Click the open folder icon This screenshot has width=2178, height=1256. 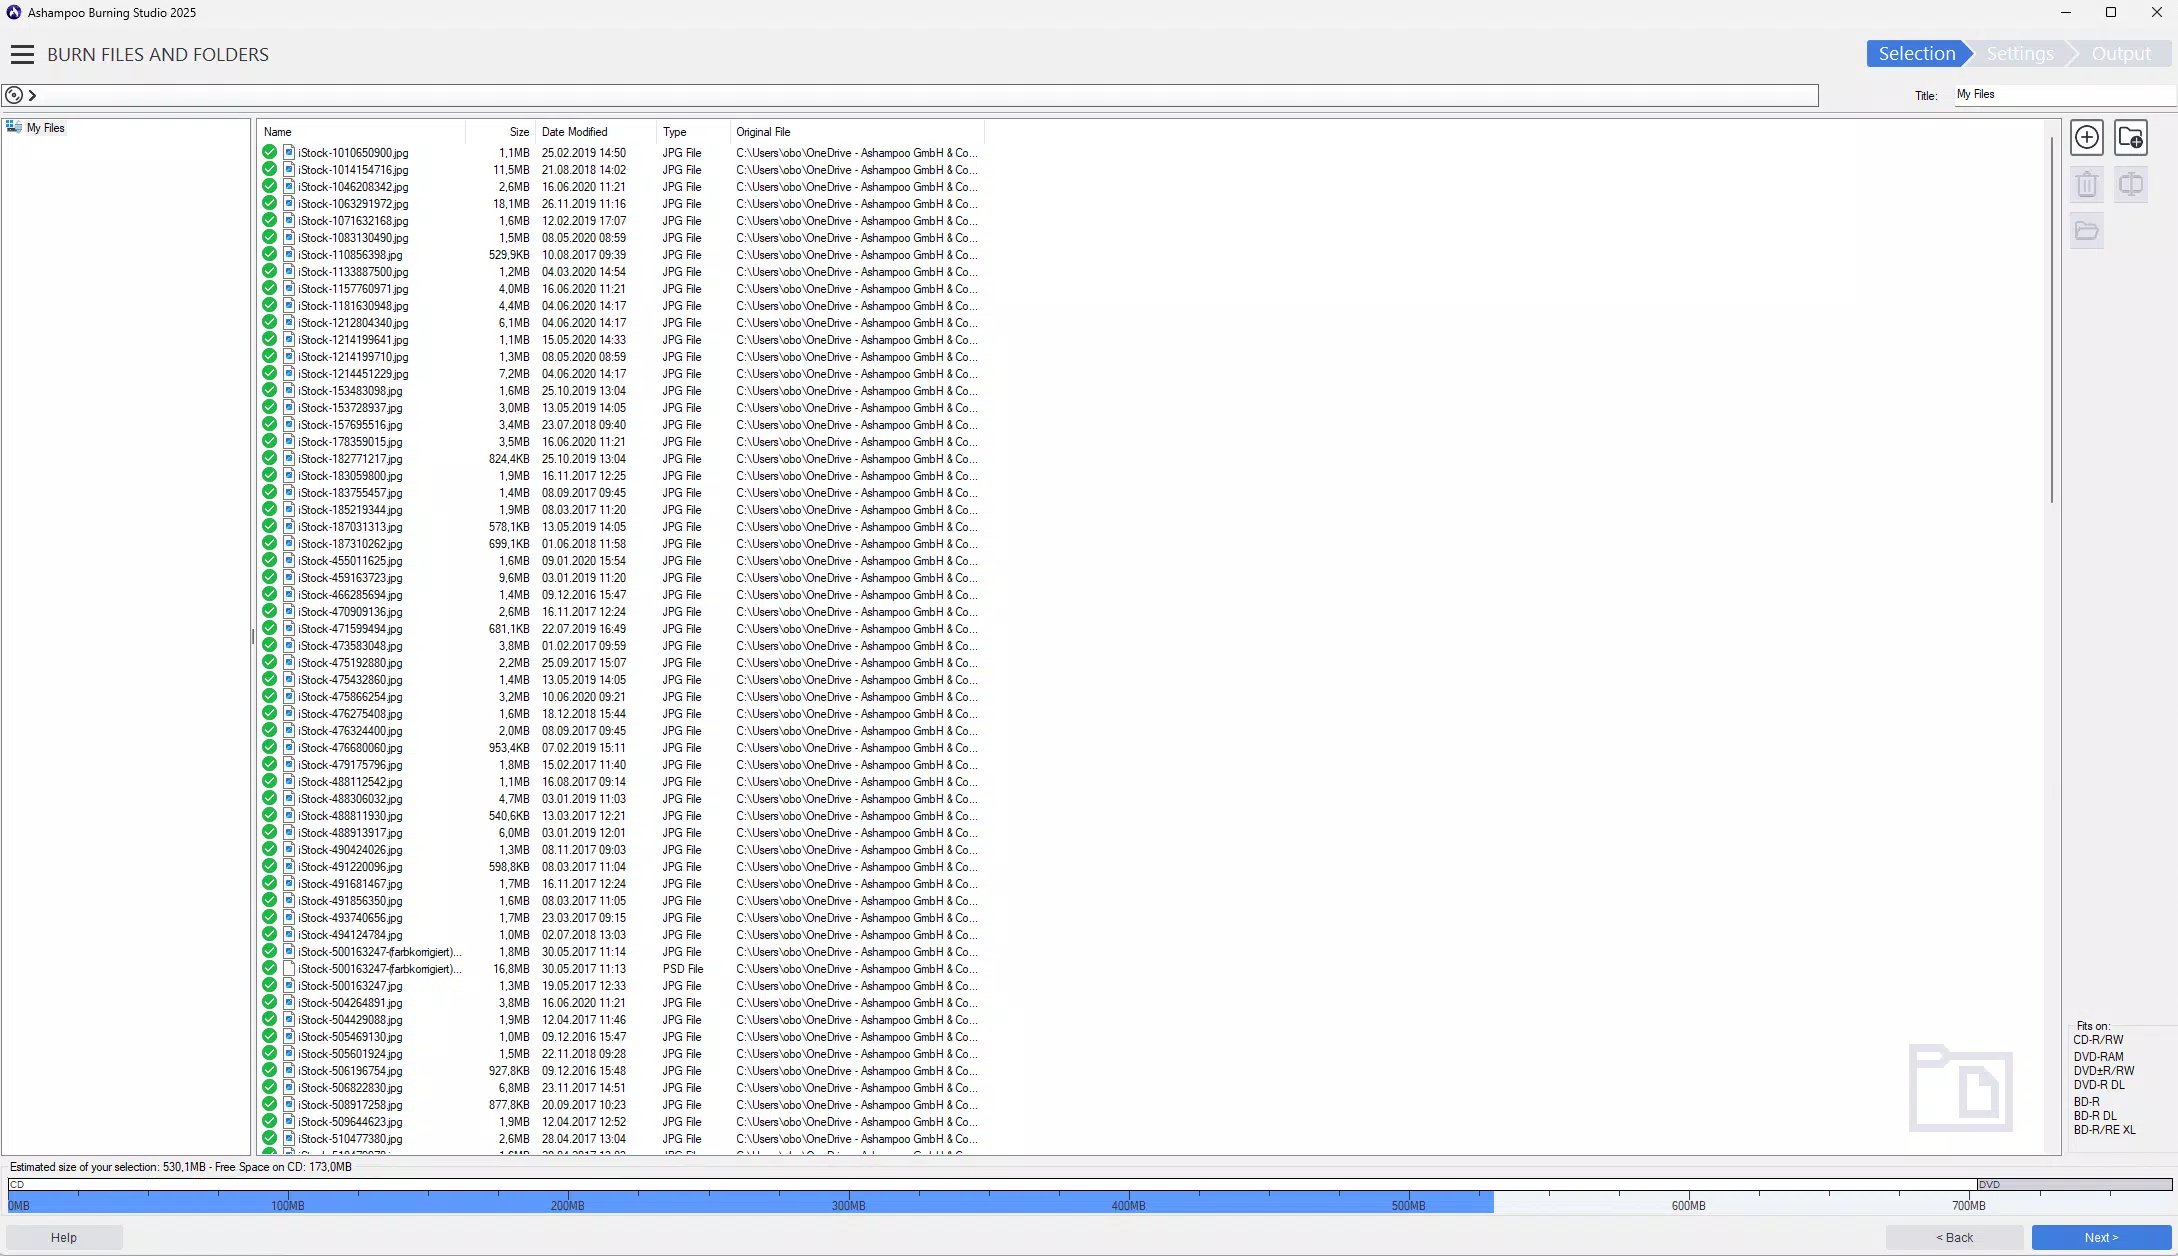point(2086,231)
